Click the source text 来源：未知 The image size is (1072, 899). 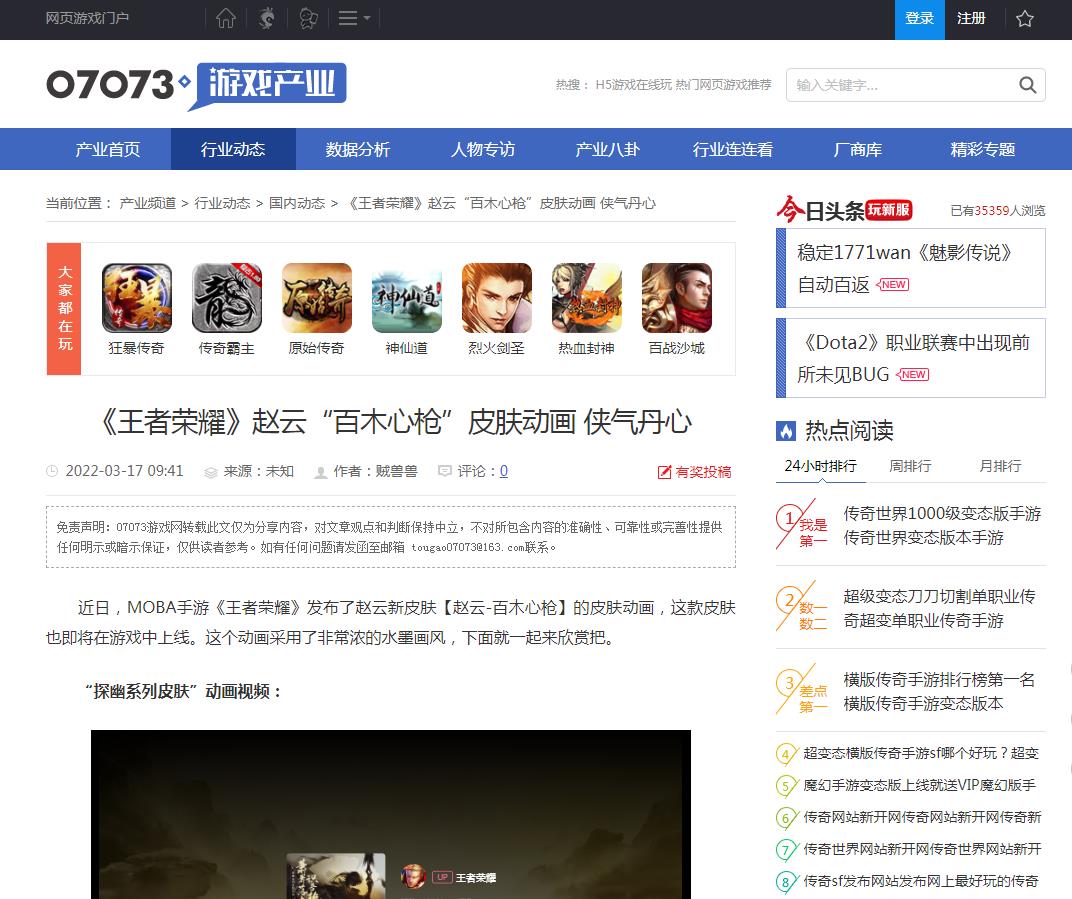pyautogui.click(x=258, y=471)
